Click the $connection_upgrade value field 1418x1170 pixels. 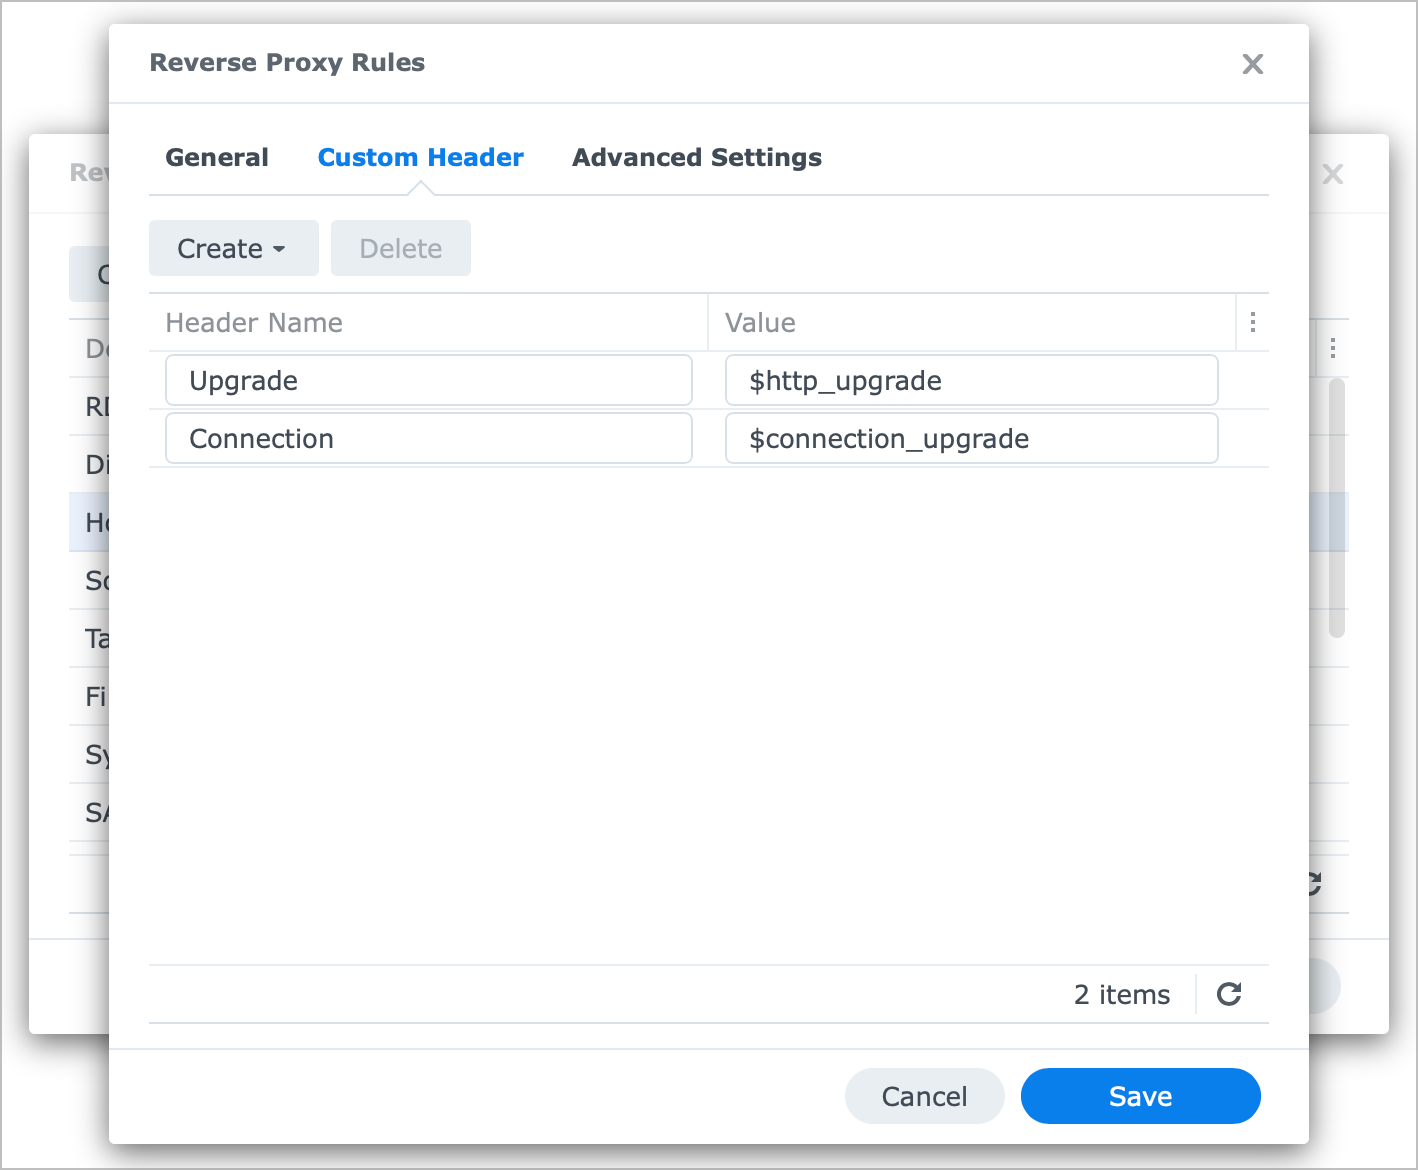click(x=970, y=438)
